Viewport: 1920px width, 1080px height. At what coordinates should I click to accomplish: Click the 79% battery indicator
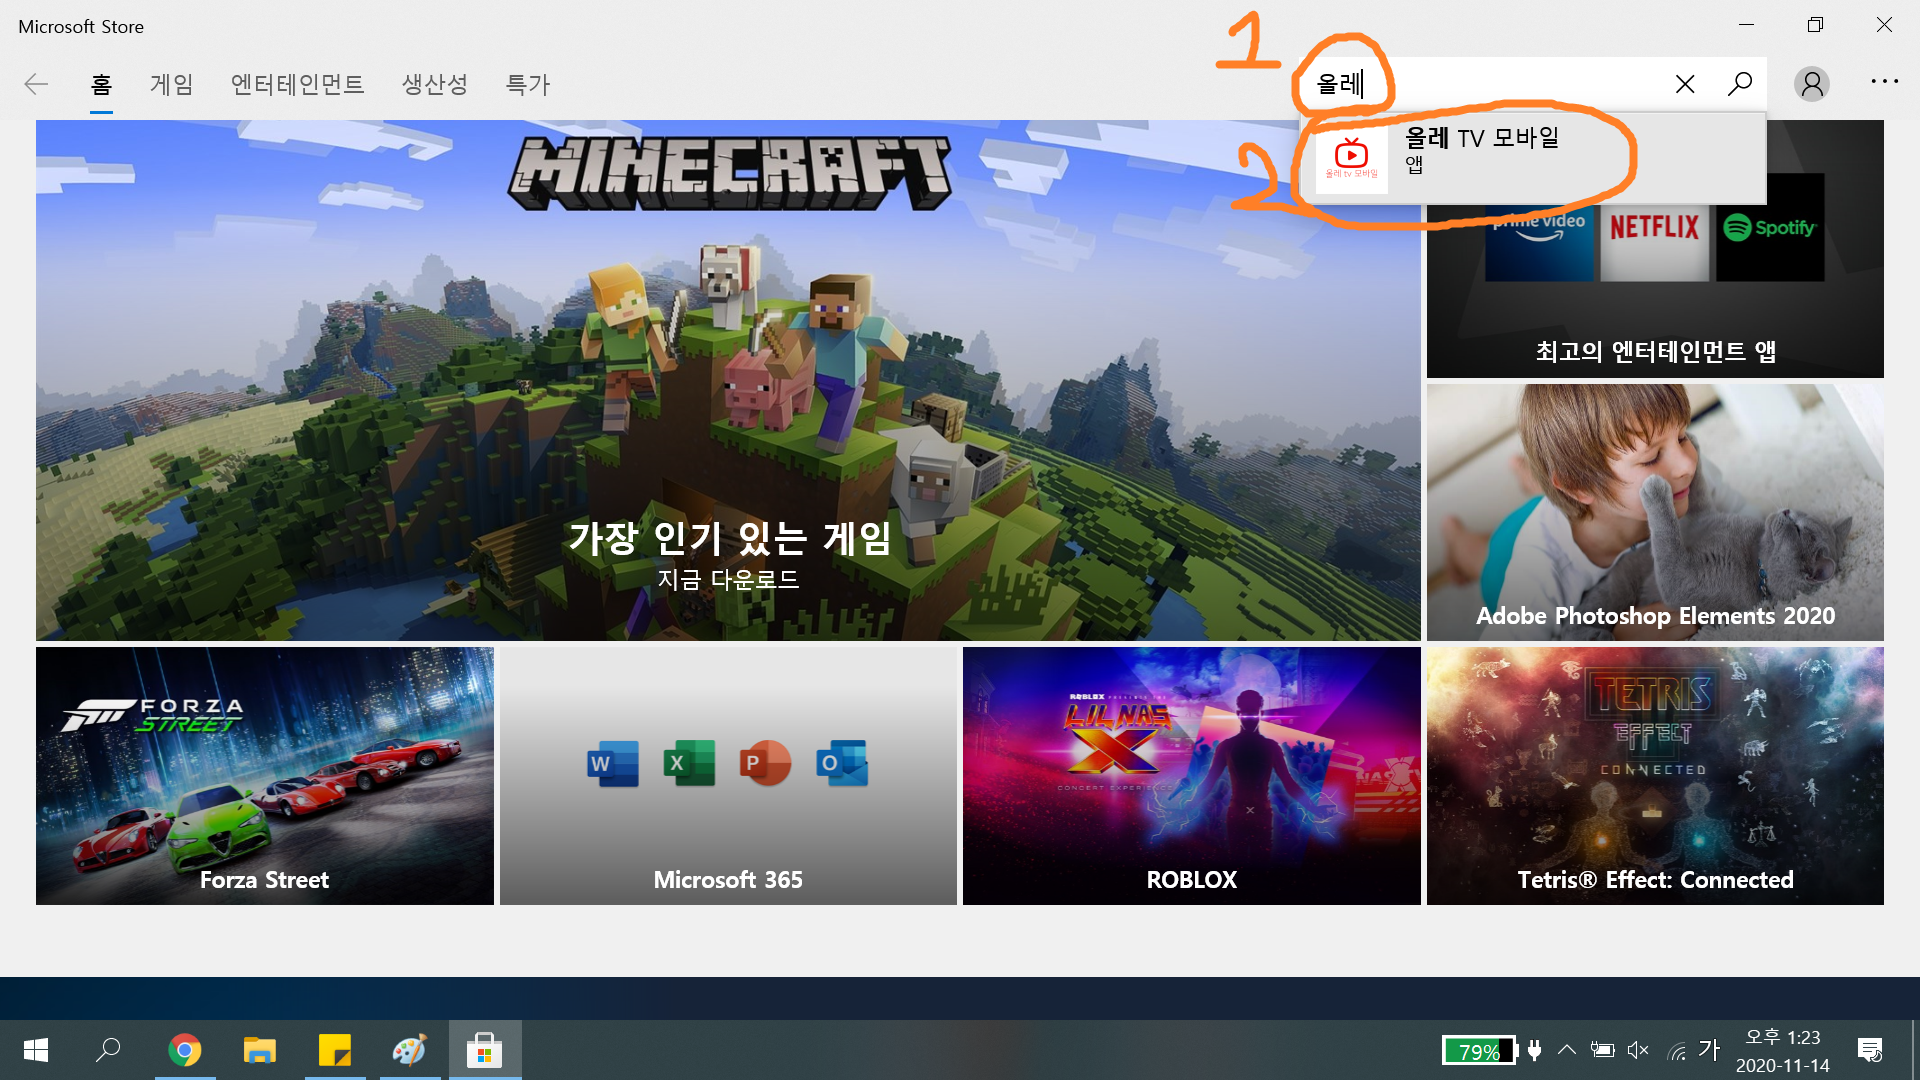1480,1051
